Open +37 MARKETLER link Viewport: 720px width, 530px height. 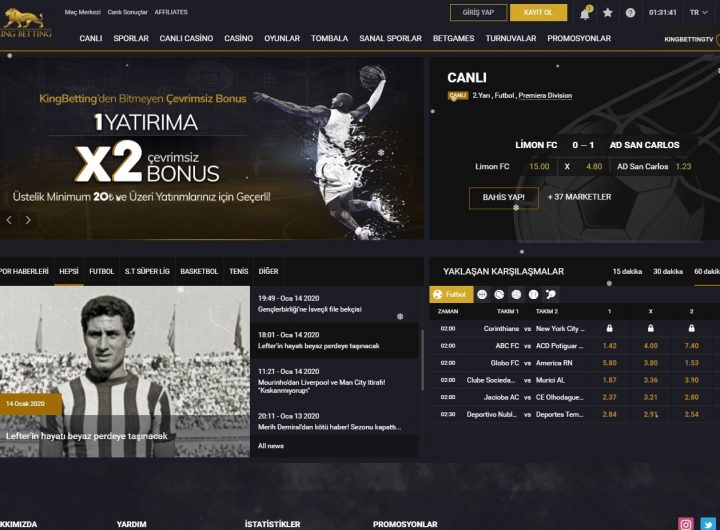[579, 197]
